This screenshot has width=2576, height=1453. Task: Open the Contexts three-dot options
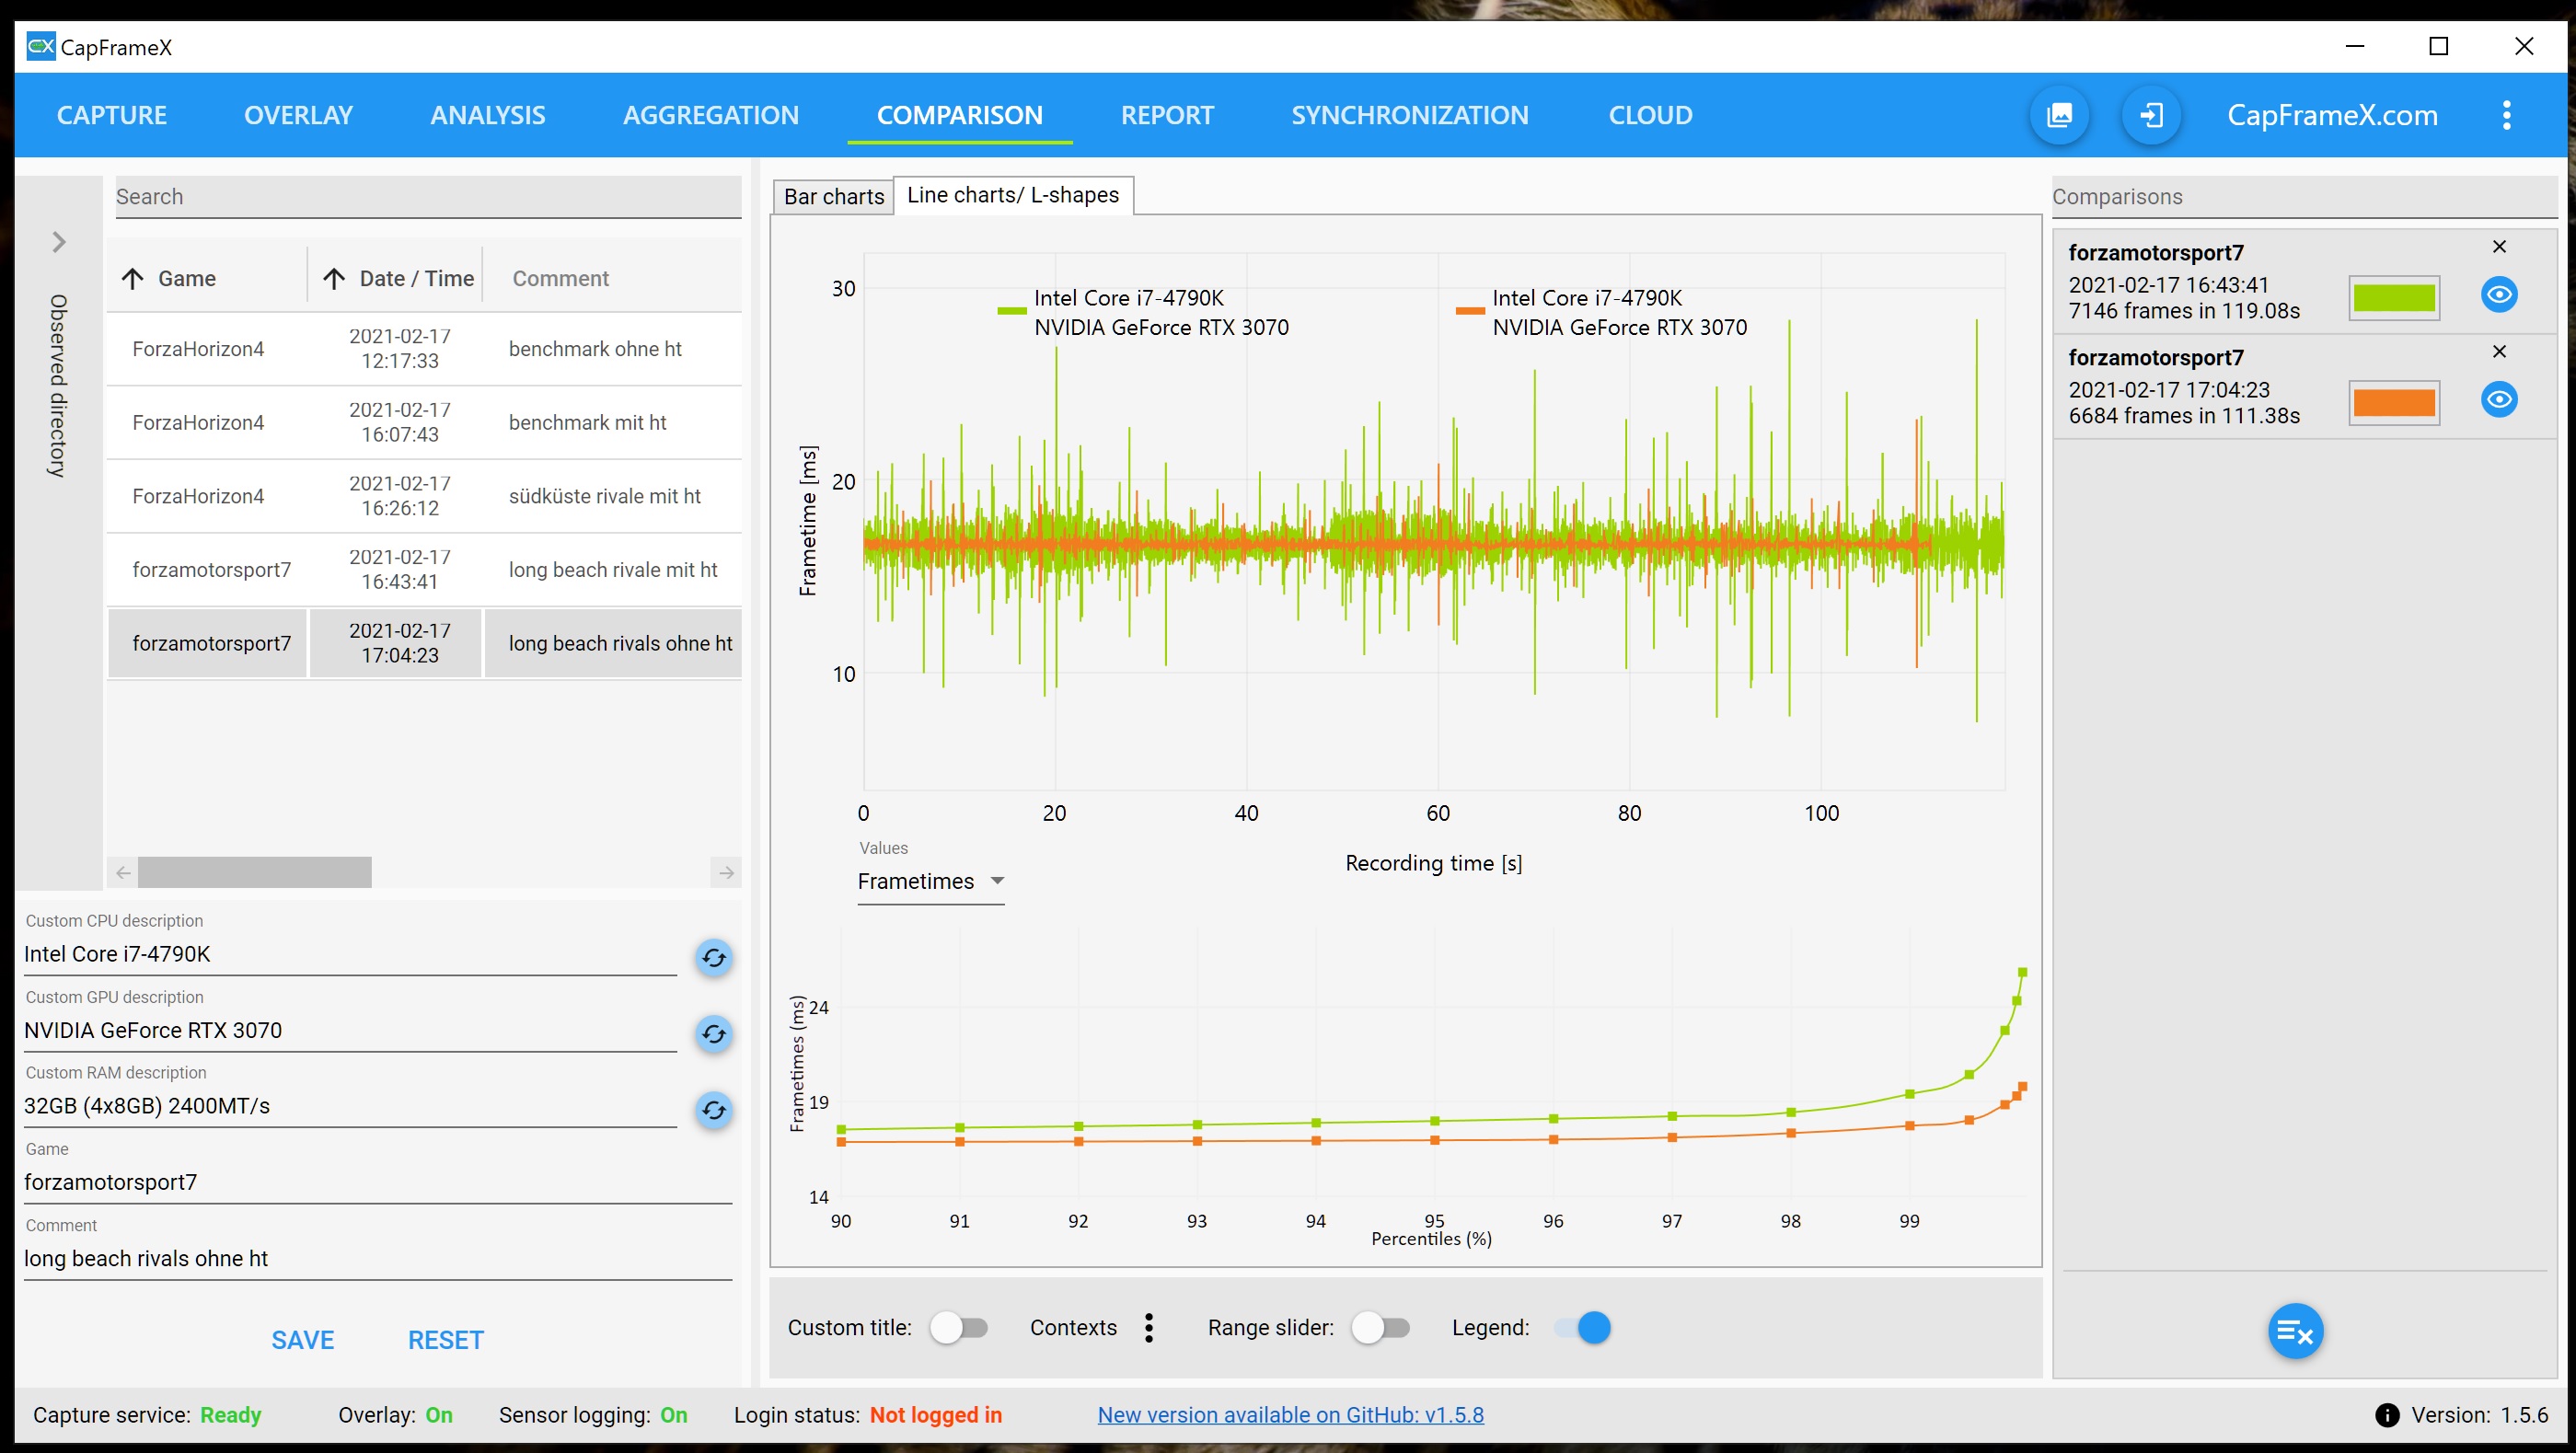pos(1149,1328)
